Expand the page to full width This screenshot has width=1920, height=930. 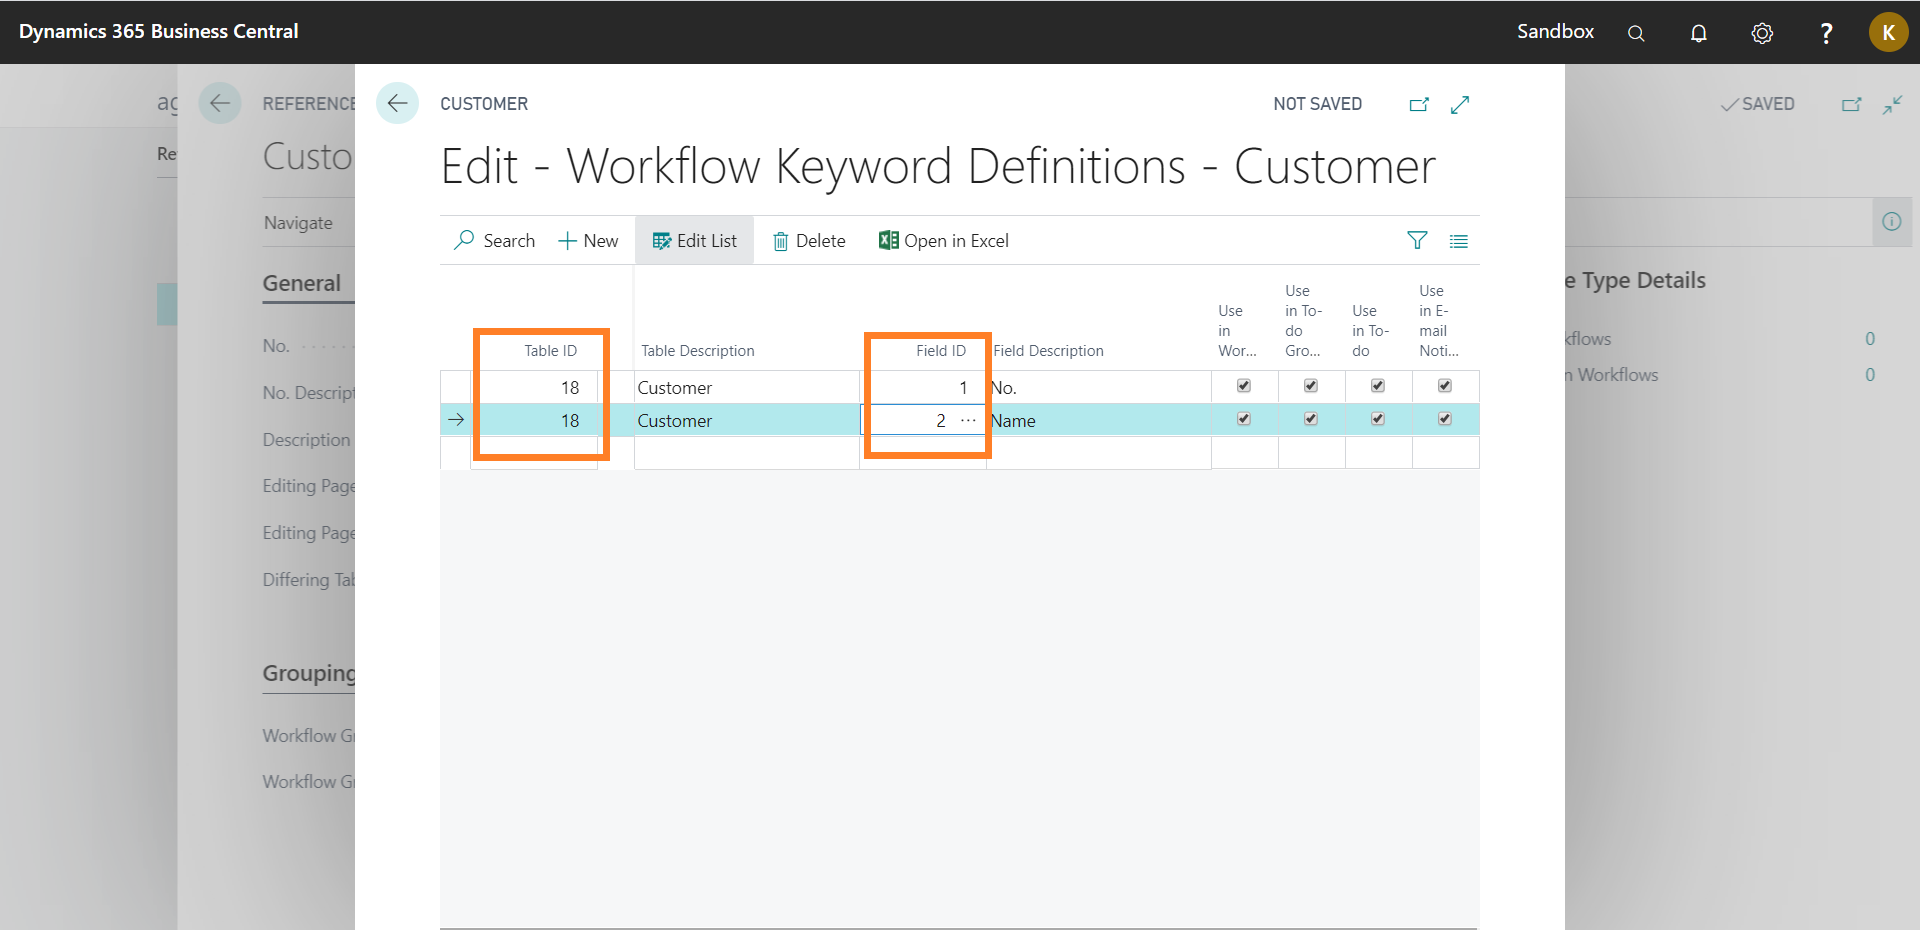click(1460, 104)
